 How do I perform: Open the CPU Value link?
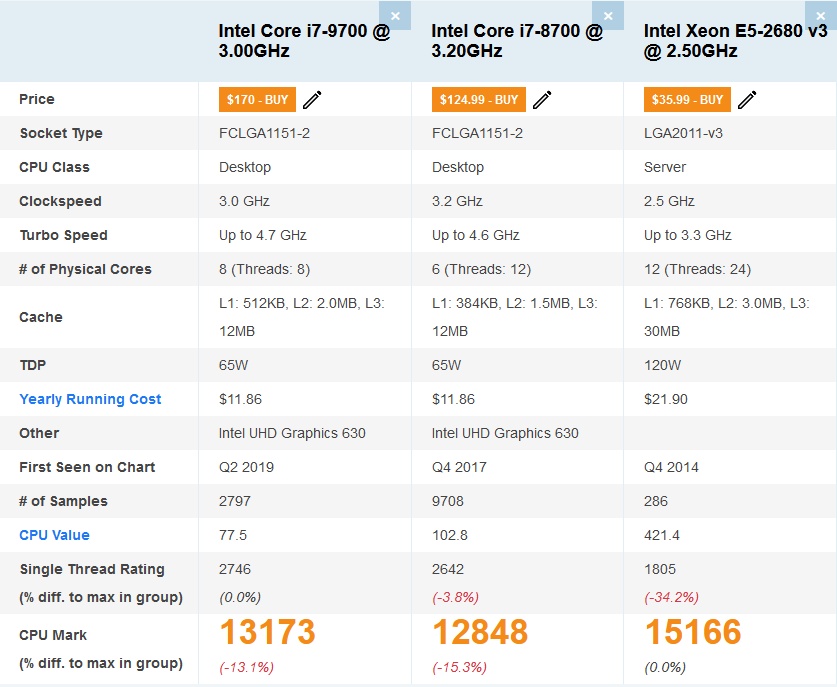click(54, 535)
